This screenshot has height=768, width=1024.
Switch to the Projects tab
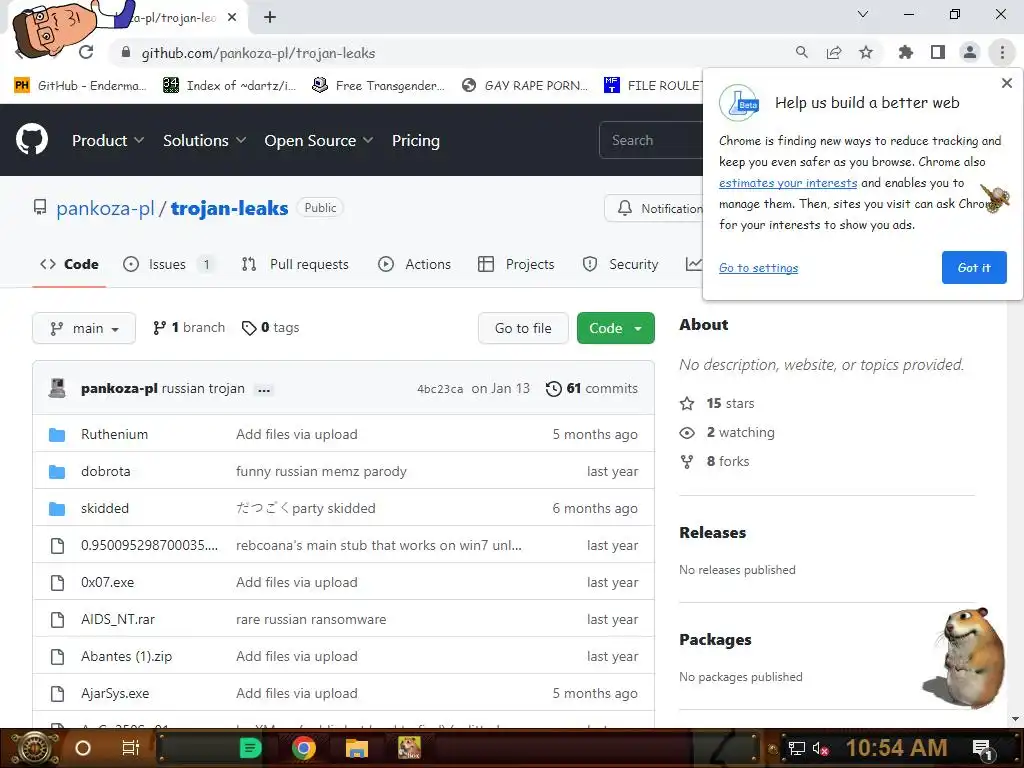(x=516, y=264)
